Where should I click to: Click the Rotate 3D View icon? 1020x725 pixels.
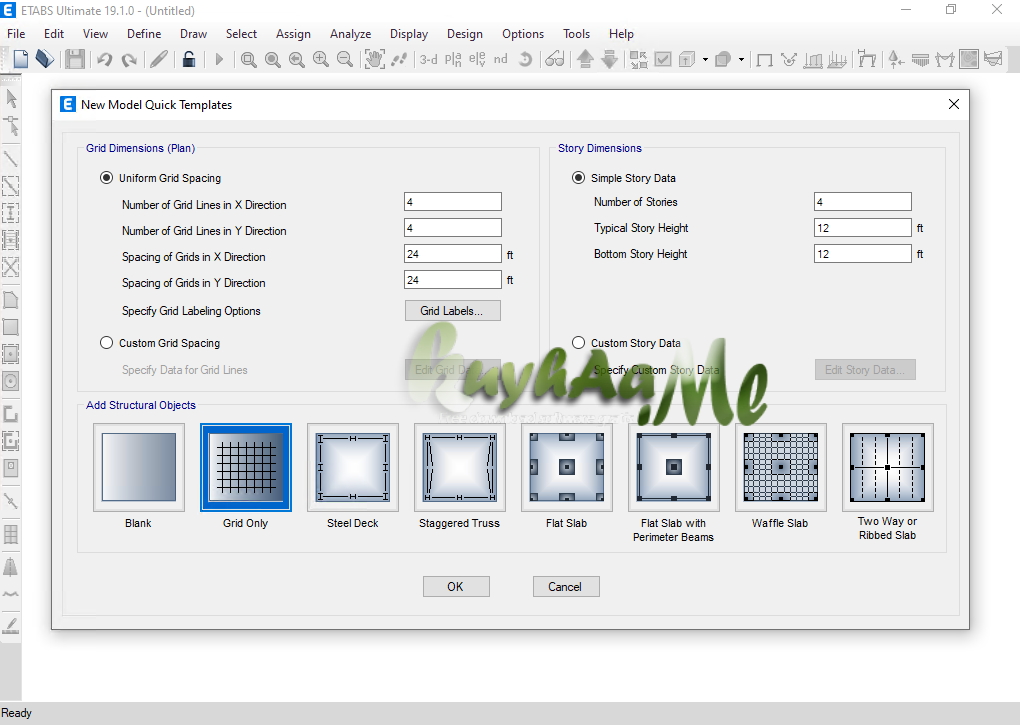coord(525,60)
